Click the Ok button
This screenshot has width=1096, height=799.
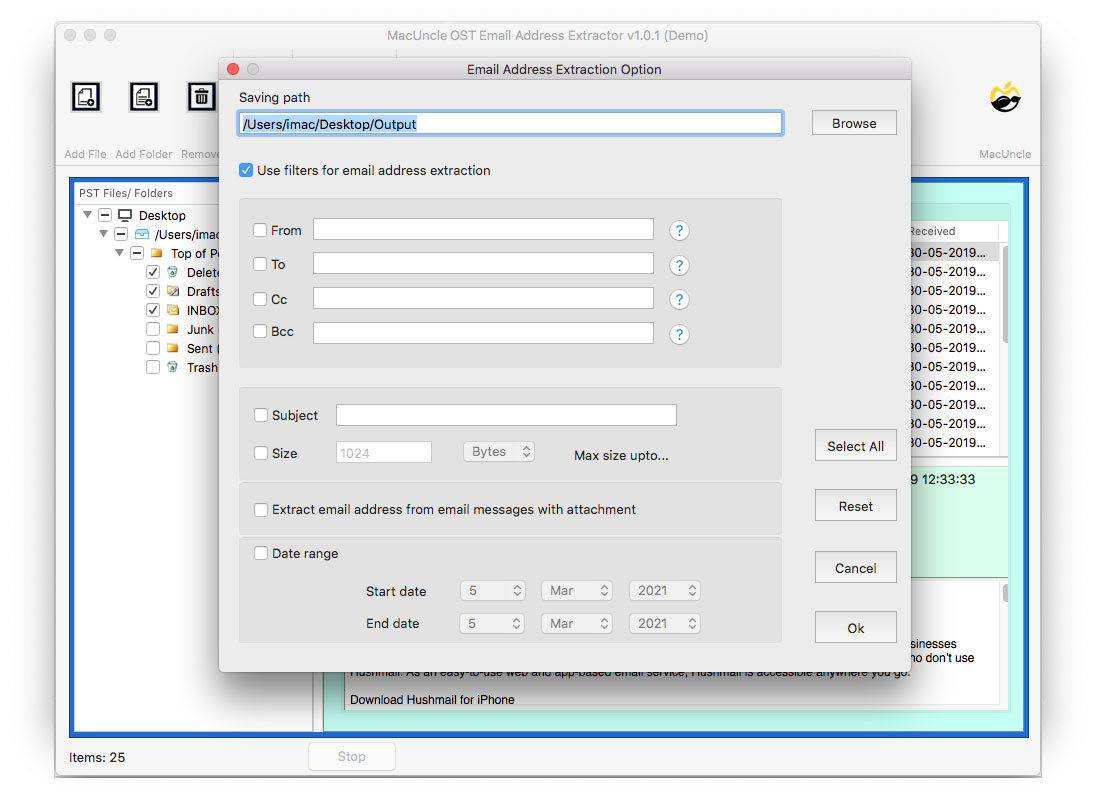pos(856,628)
